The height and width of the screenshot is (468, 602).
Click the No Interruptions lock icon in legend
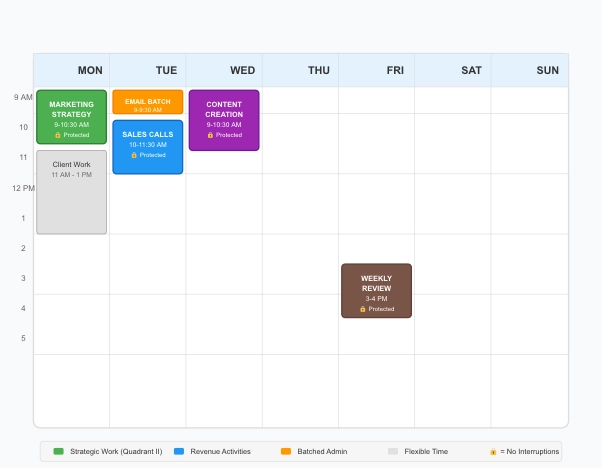tap(493, 452)
